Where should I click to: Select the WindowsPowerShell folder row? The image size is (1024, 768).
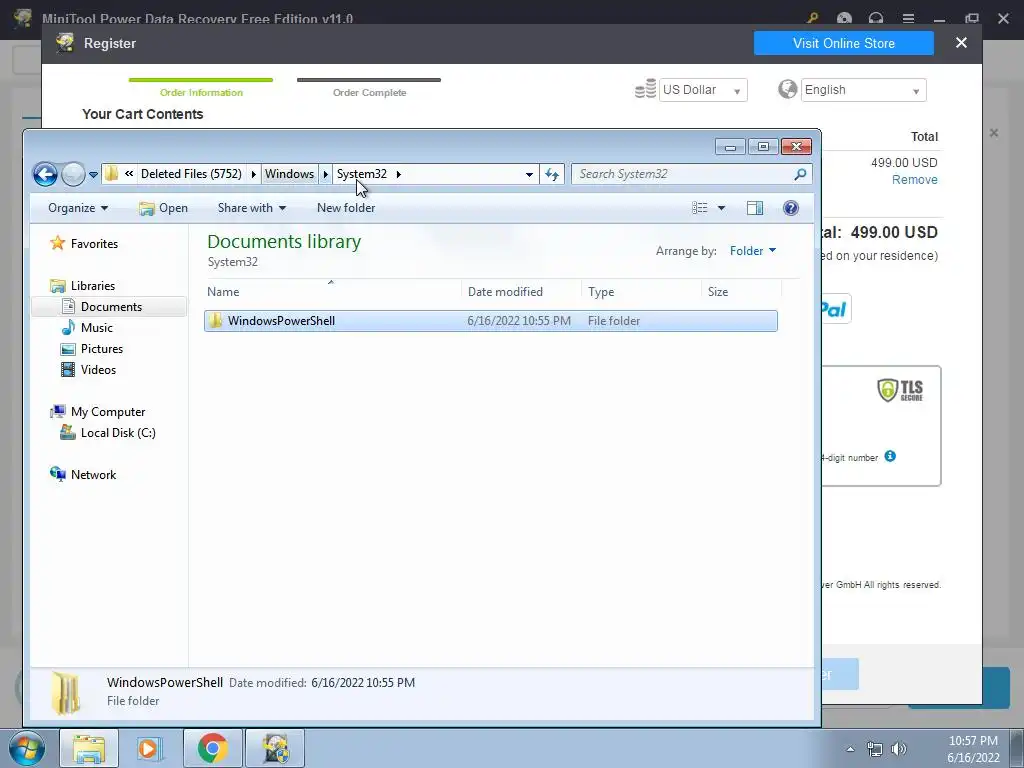pos(490,321)
